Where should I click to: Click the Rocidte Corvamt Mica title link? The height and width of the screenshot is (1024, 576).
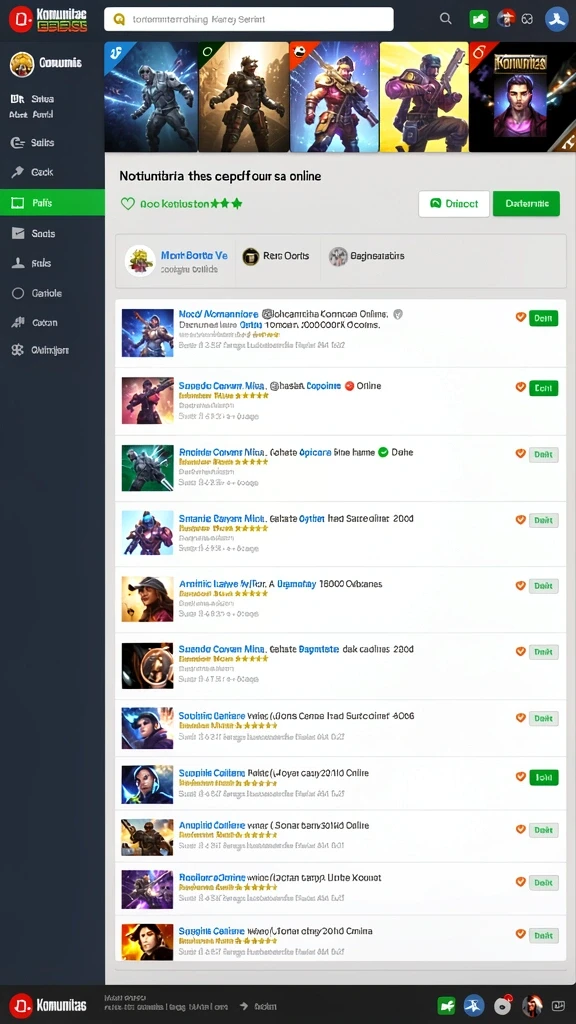221,452
